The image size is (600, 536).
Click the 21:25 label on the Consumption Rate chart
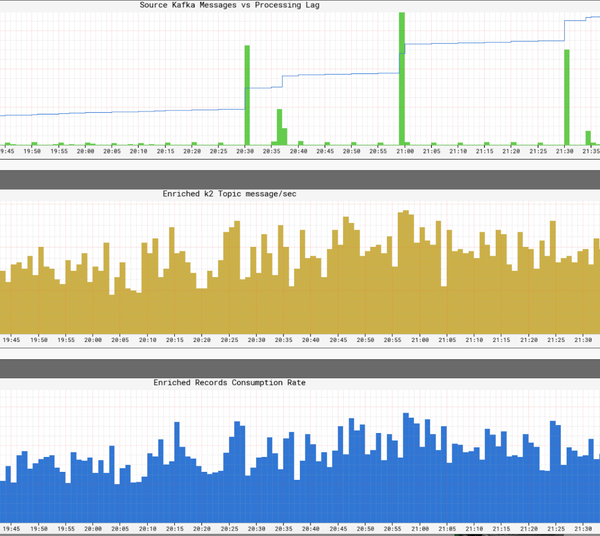click(x=556, y=529)
